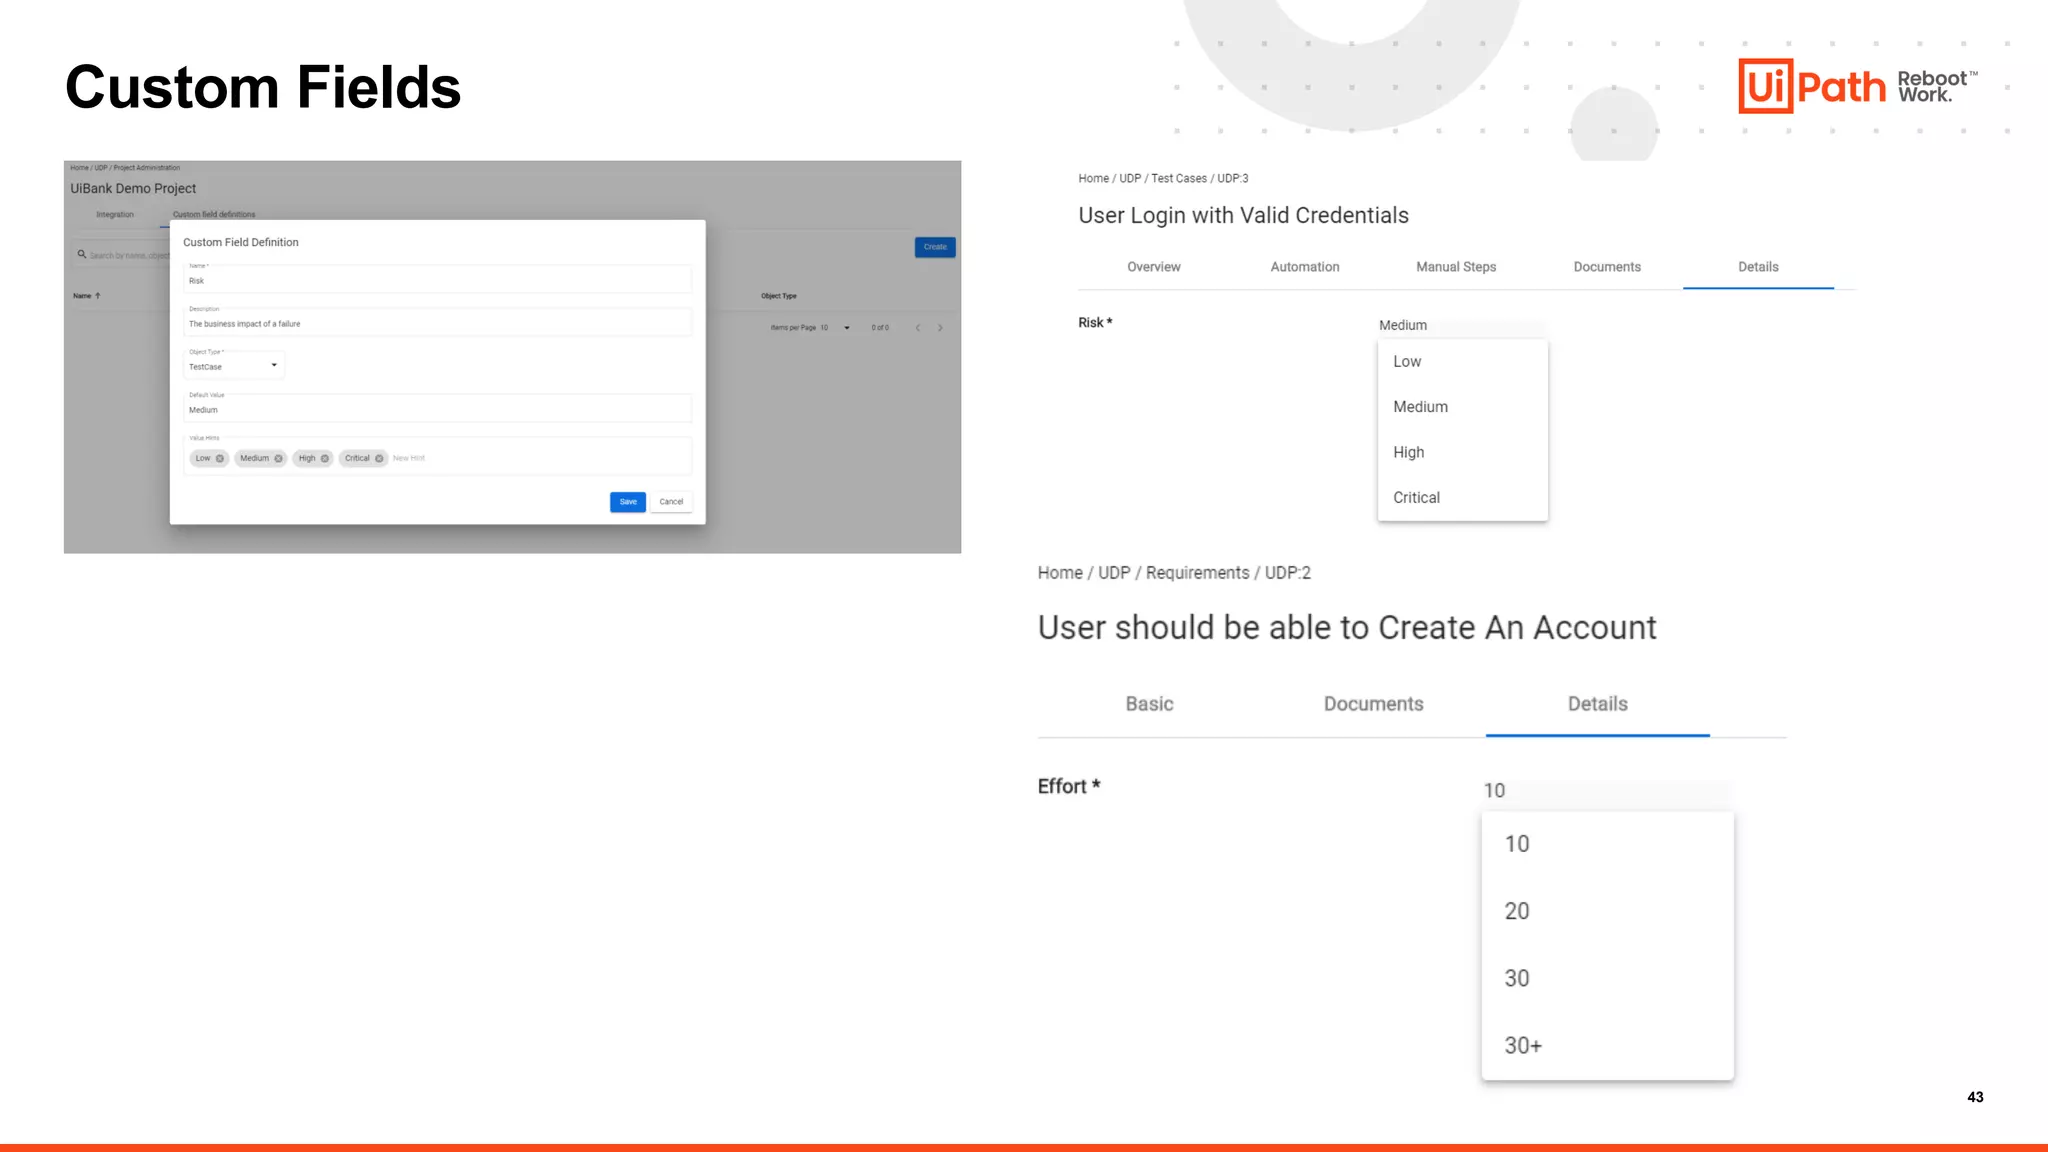The image size is (2048, 1152).
Task: Click the blue Save button
Action: (x=627, y=502)
